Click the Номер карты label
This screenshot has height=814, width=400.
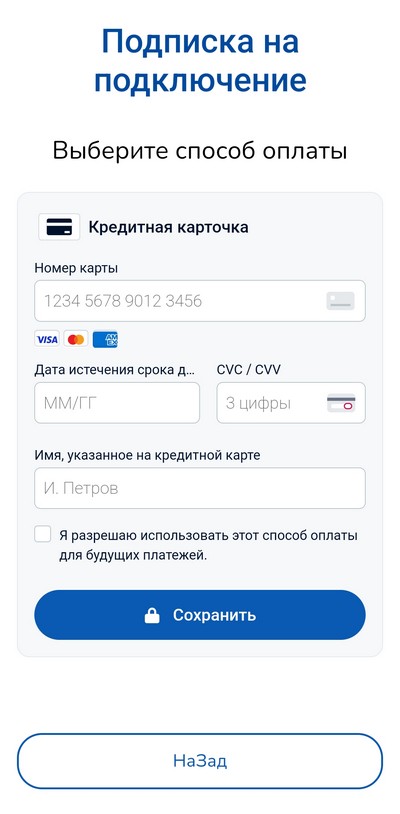tap(76, 268)
